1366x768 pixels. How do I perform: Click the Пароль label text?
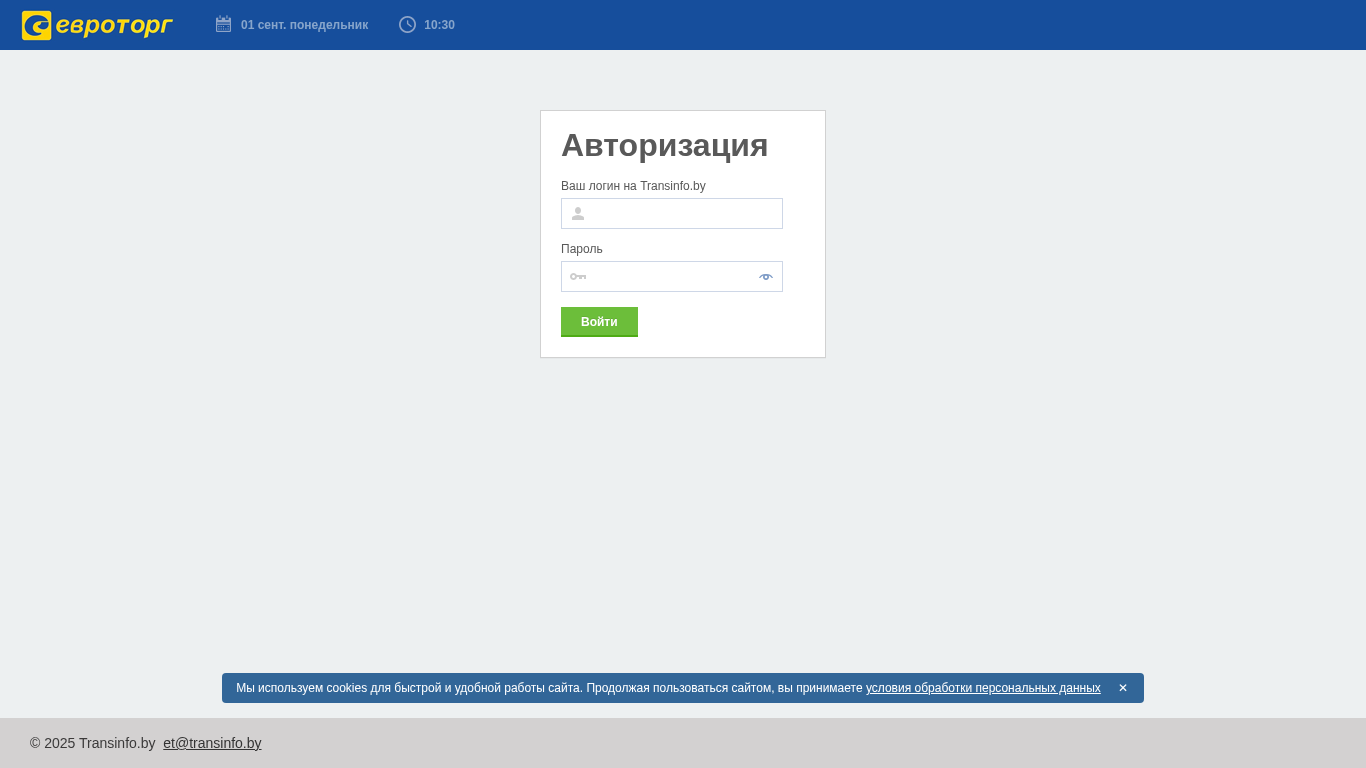point(582,249)
